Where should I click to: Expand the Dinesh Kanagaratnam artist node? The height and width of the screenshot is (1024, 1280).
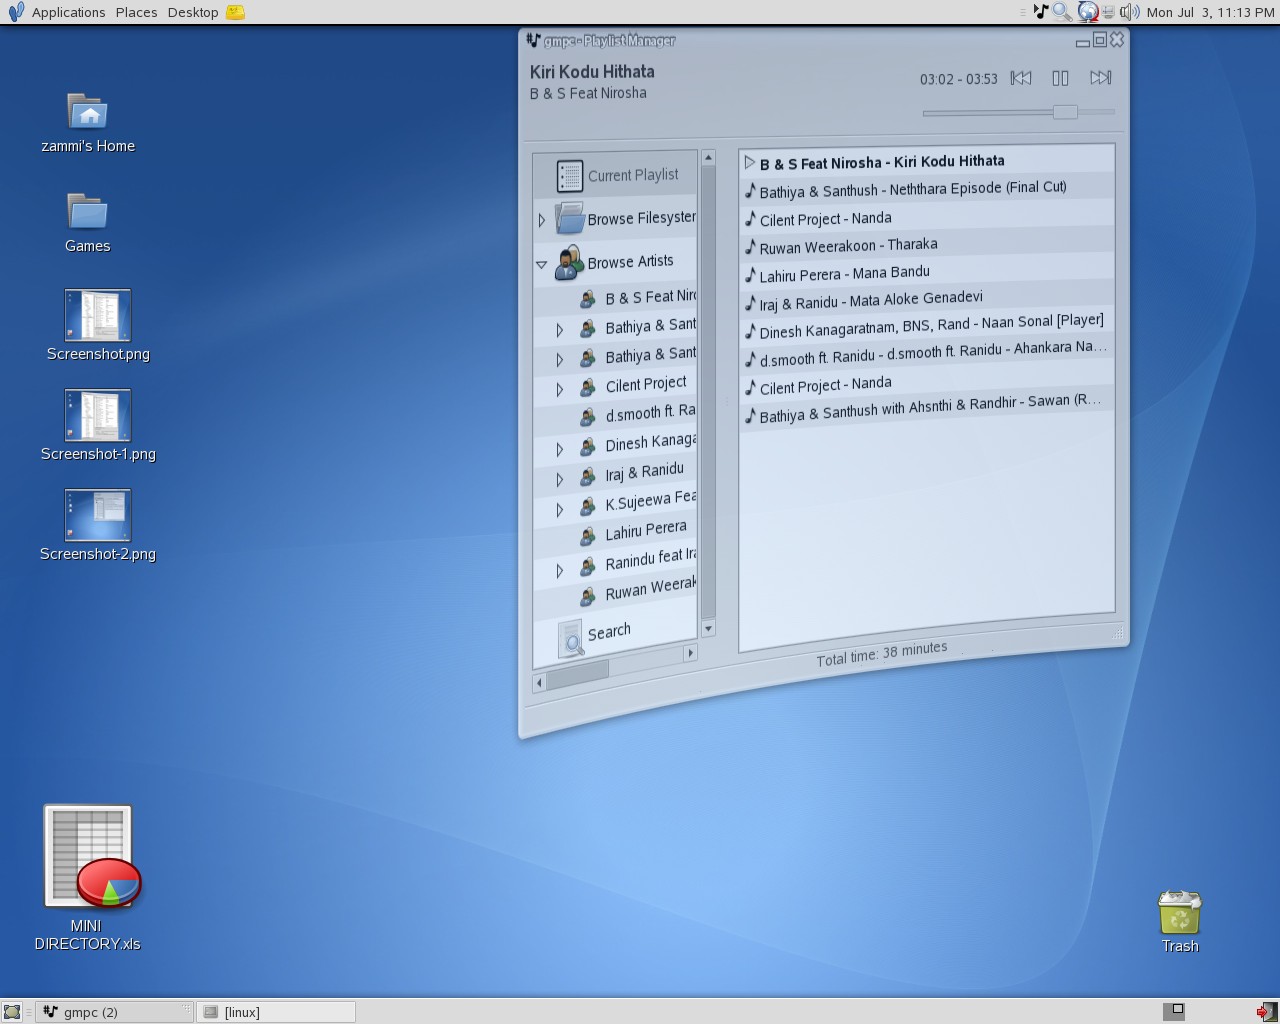tap(560, 450)
